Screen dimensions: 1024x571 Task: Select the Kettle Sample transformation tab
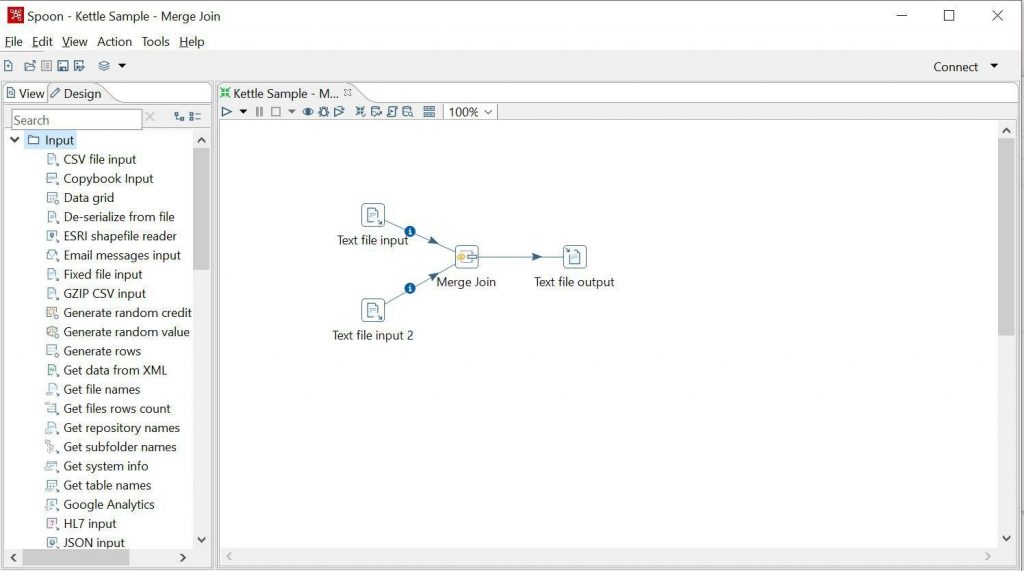point(285,93)
